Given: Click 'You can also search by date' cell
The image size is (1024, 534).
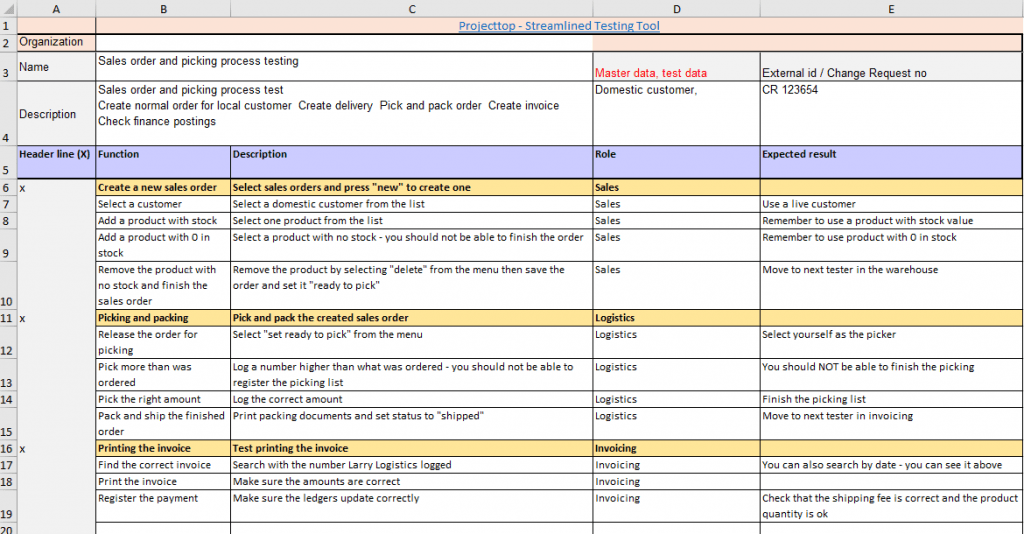Looking at the screenshot, I should pos(891,465).
